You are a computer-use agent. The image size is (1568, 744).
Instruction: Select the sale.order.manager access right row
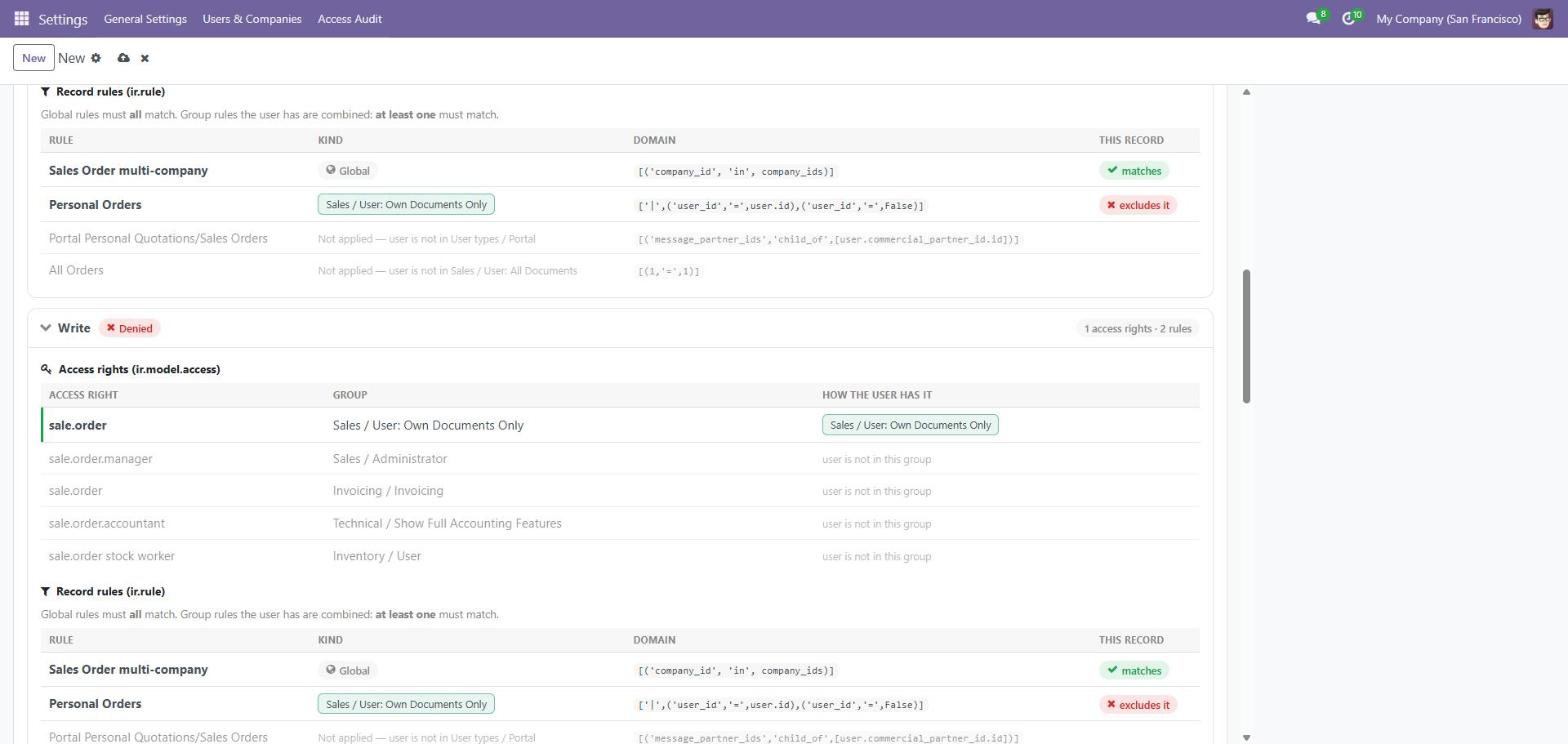tap(620, 459)
